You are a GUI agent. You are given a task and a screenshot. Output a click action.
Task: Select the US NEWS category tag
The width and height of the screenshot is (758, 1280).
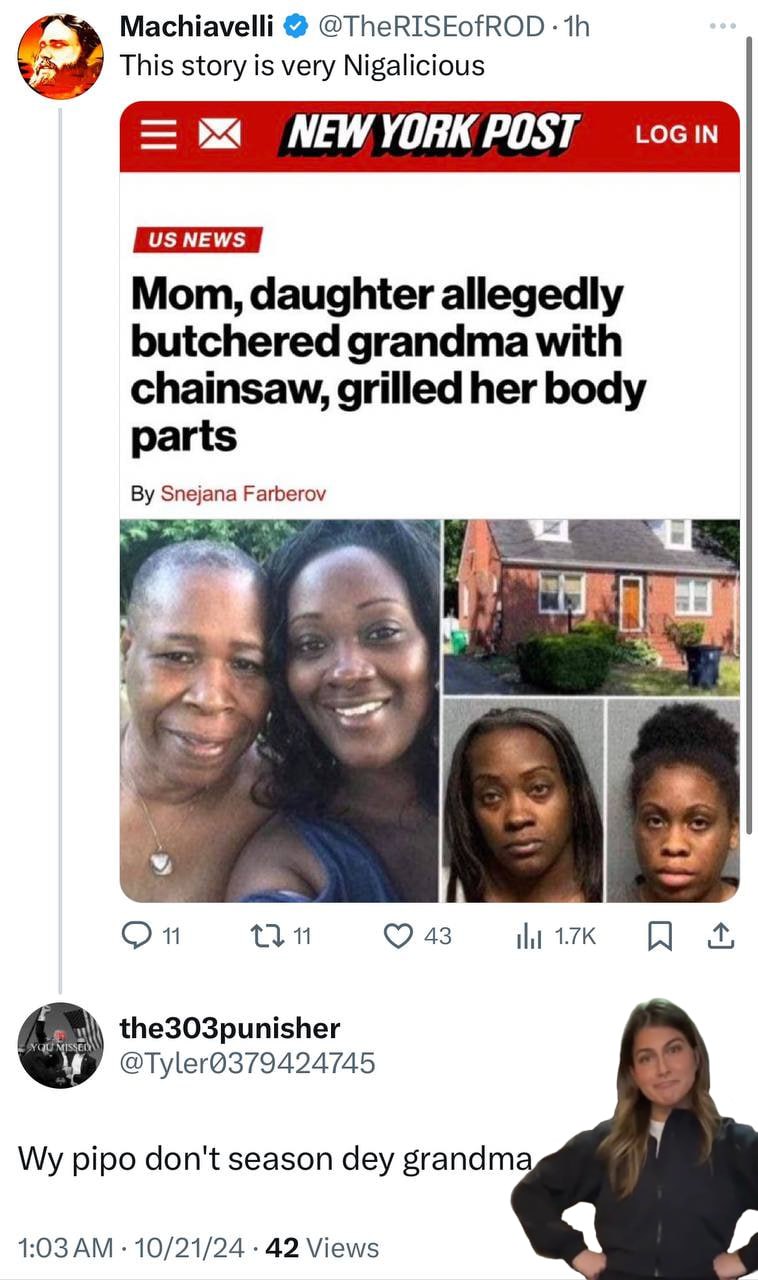point(197,240)
